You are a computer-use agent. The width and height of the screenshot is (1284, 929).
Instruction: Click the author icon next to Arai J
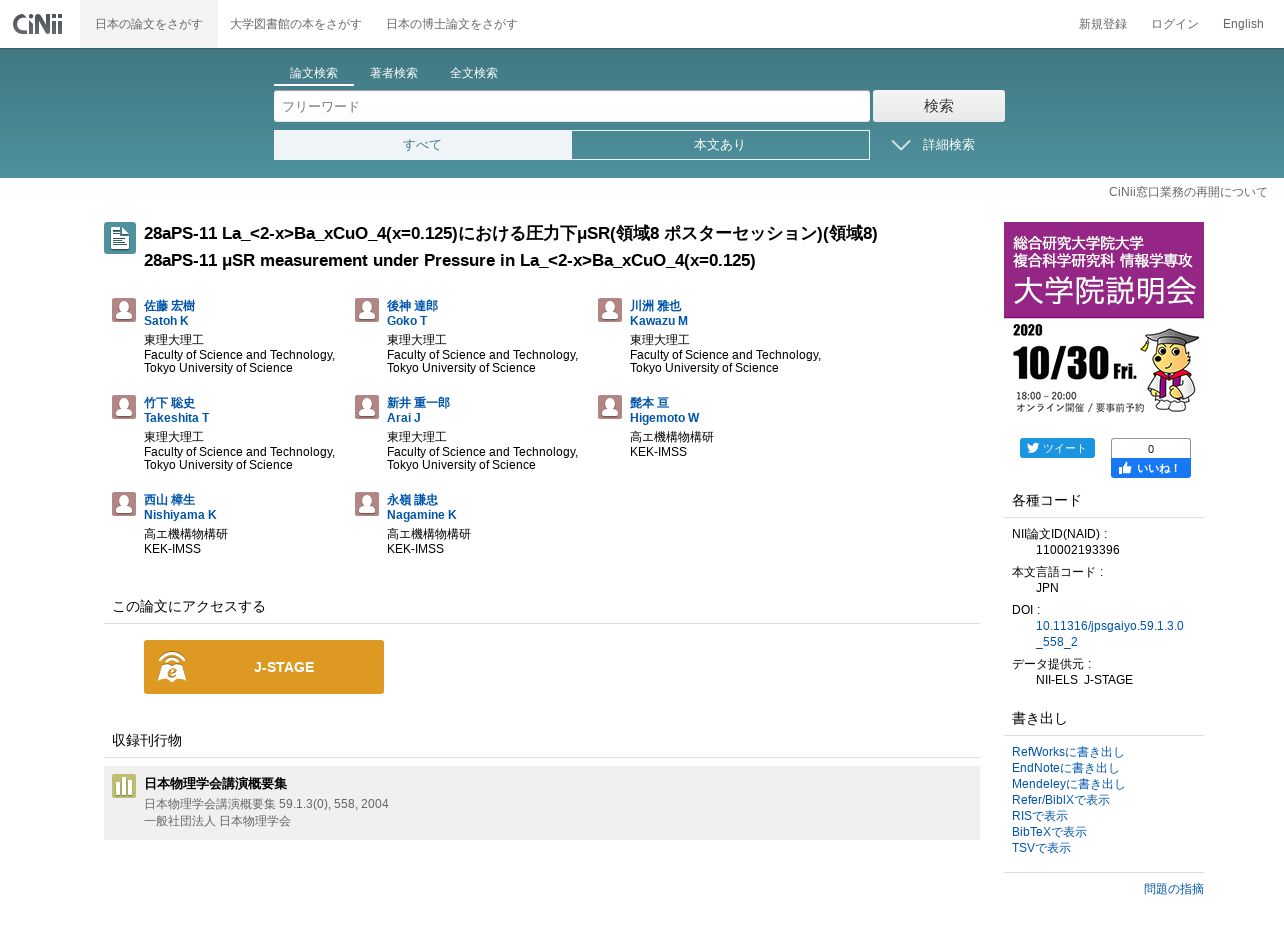367,407
